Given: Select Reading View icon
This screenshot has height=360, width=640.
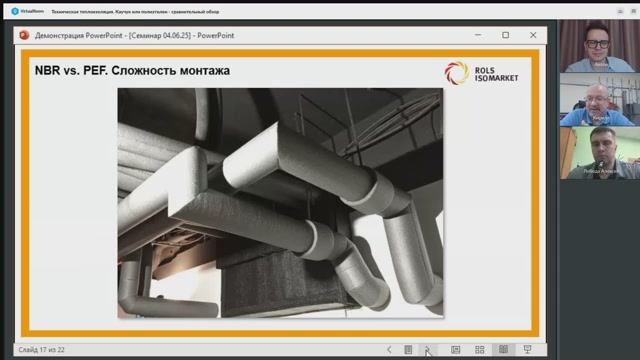Looking at the screenshot, I should coord(503,349).
